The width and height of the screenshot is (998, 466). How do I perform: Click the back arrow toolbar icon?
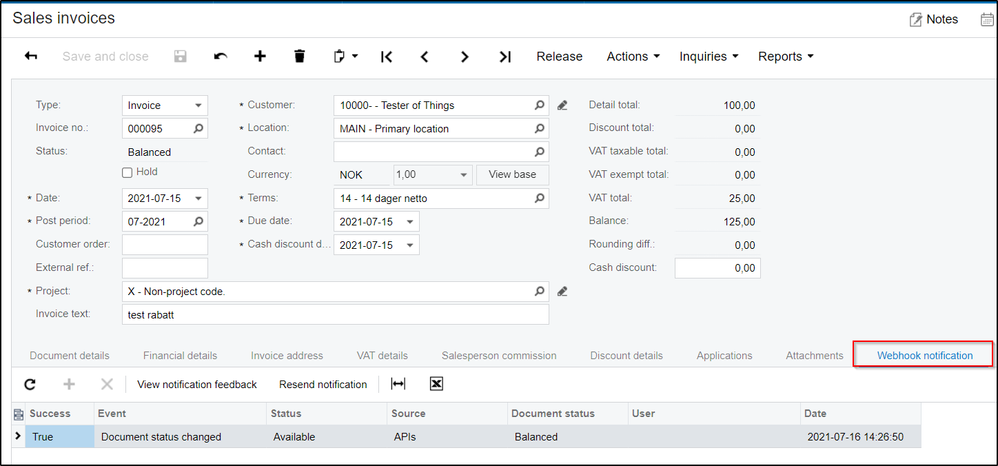point(30,57)
